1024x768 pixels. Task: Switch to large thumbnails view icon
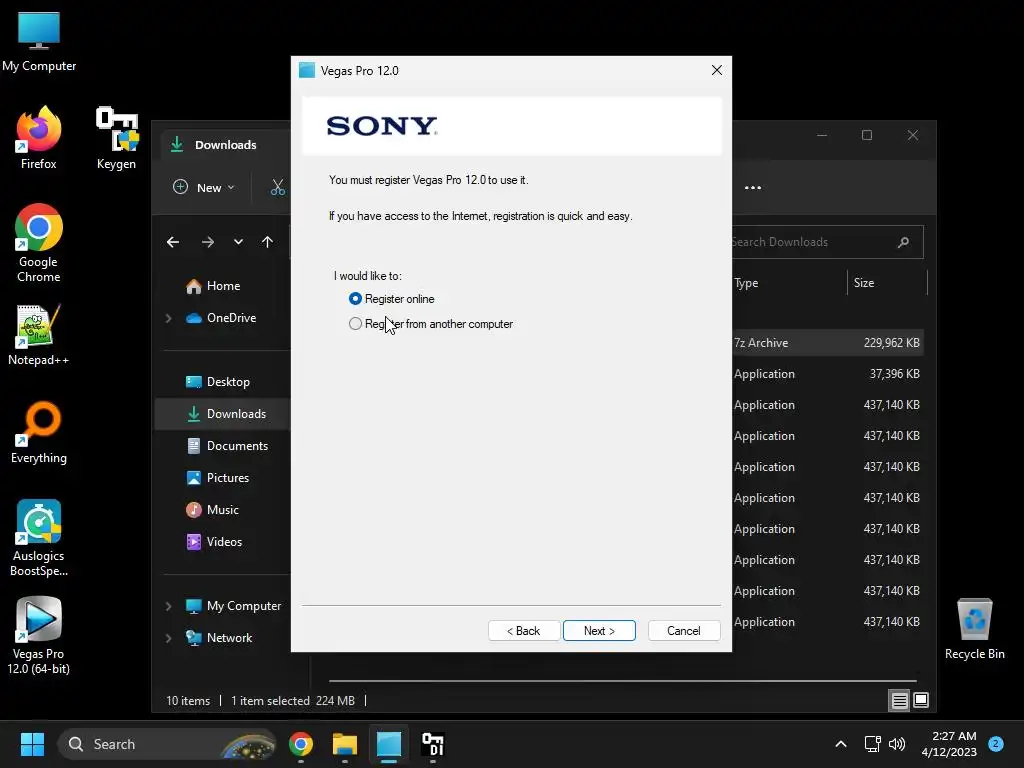pos(921,701)
